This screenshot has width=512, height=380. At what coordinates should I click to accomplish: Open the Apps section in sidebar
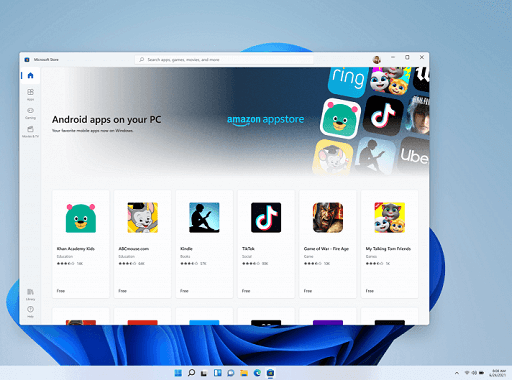pos(30,94)
